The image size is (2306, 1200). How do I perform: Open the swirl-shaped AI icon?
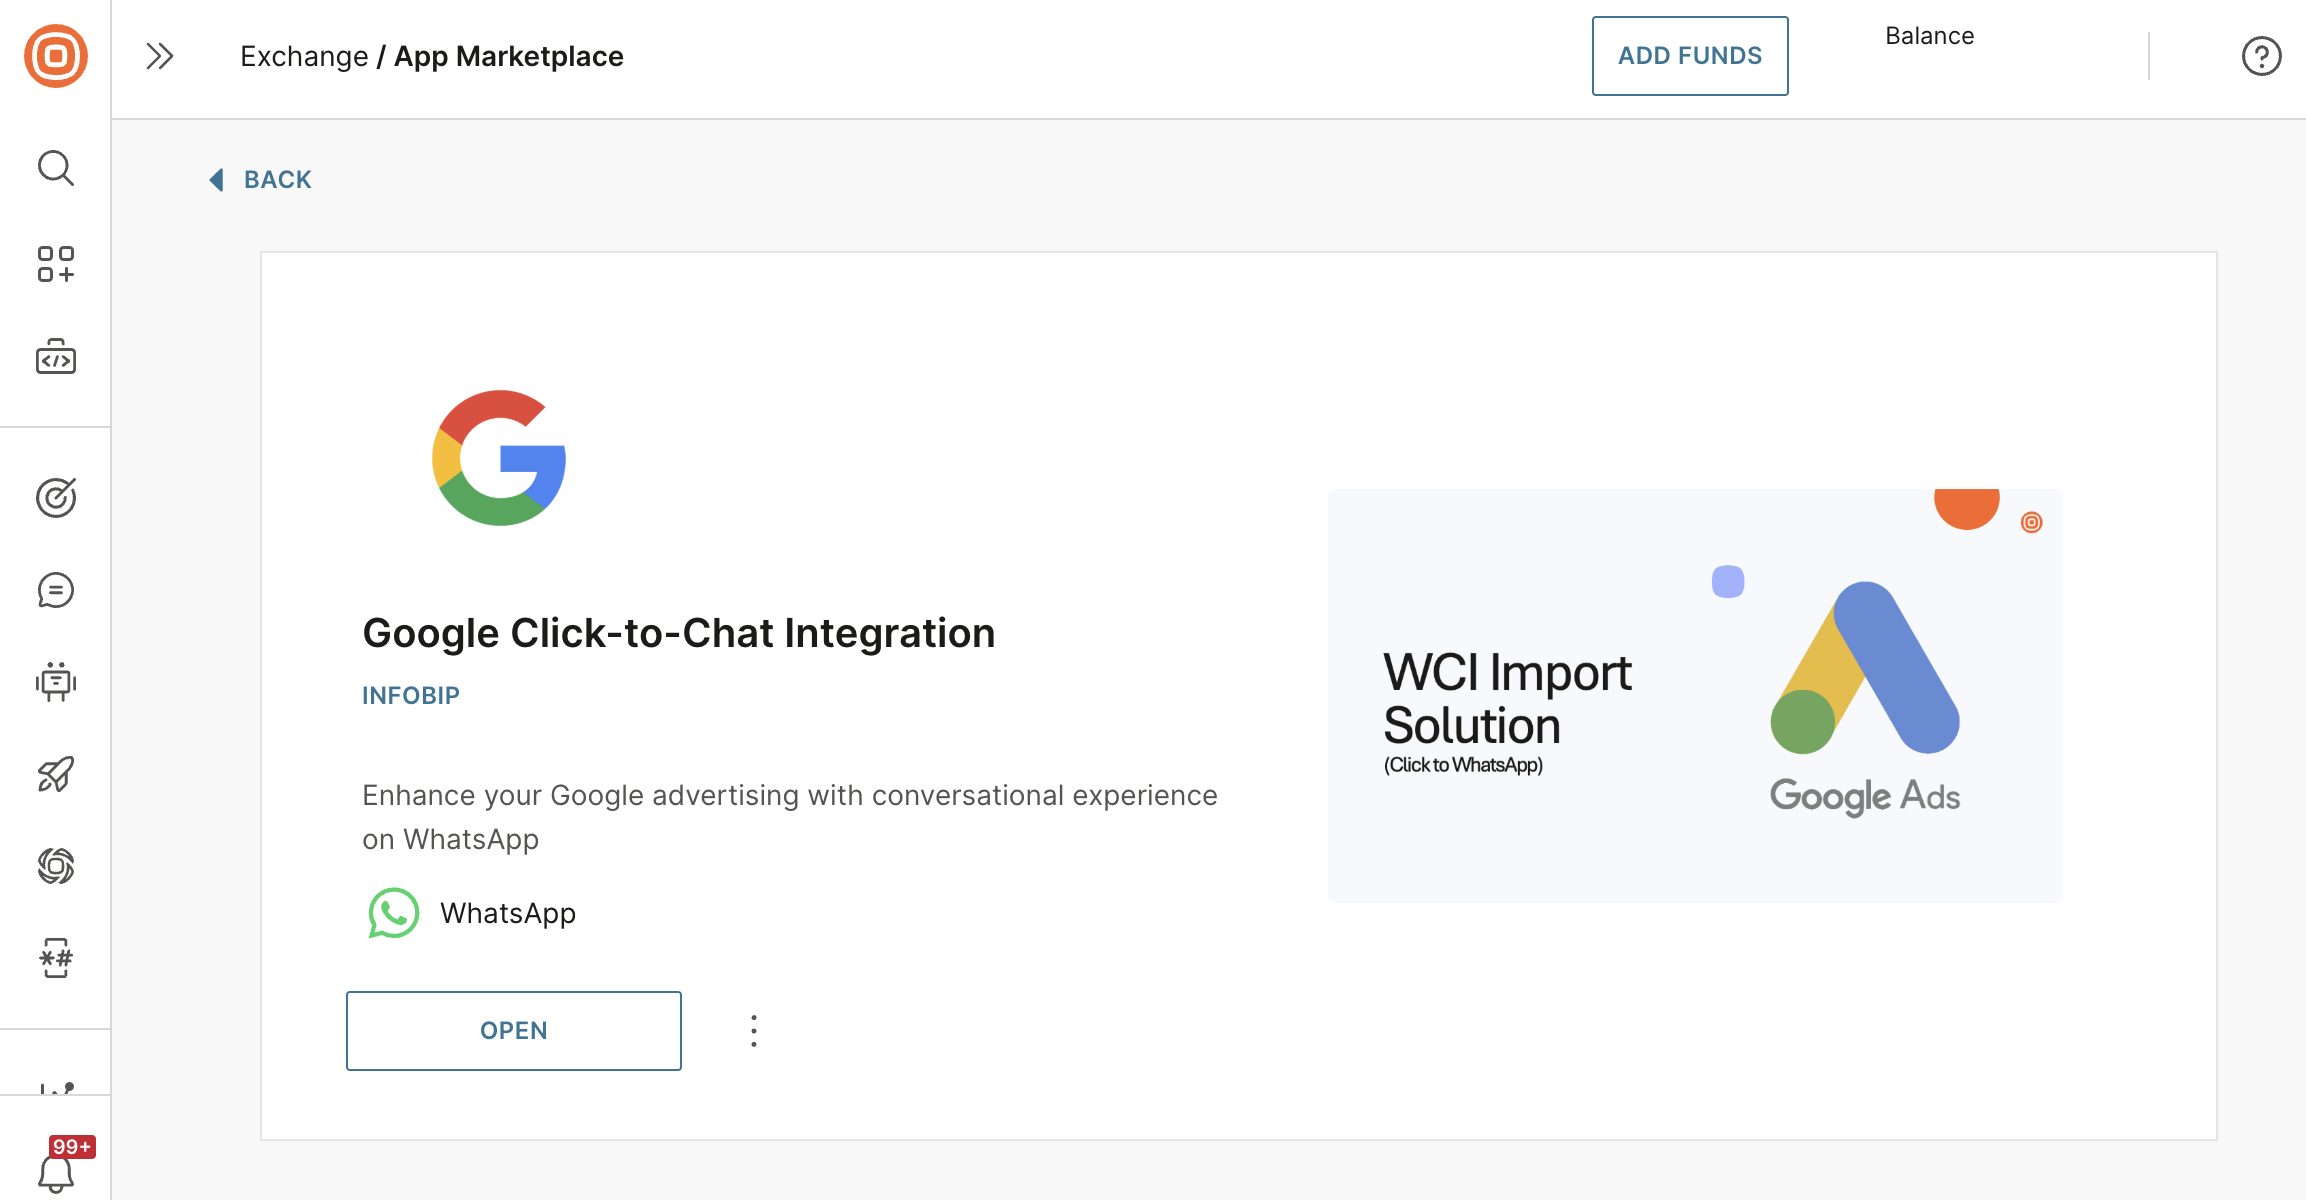tap(56, 866)
